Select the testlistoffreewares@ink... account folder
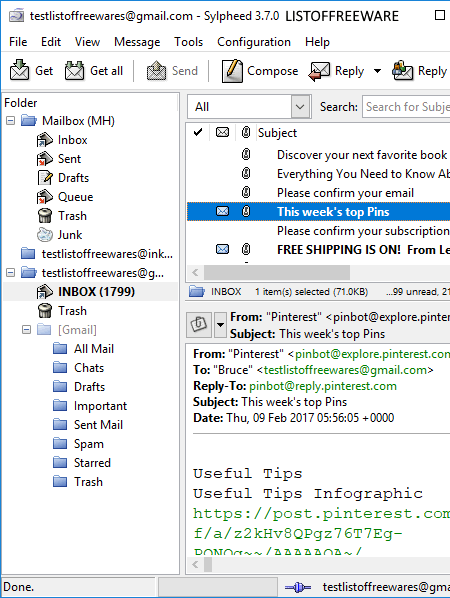Screen dimensions: 450x598 pyautogui.click(x=107, y=254)
